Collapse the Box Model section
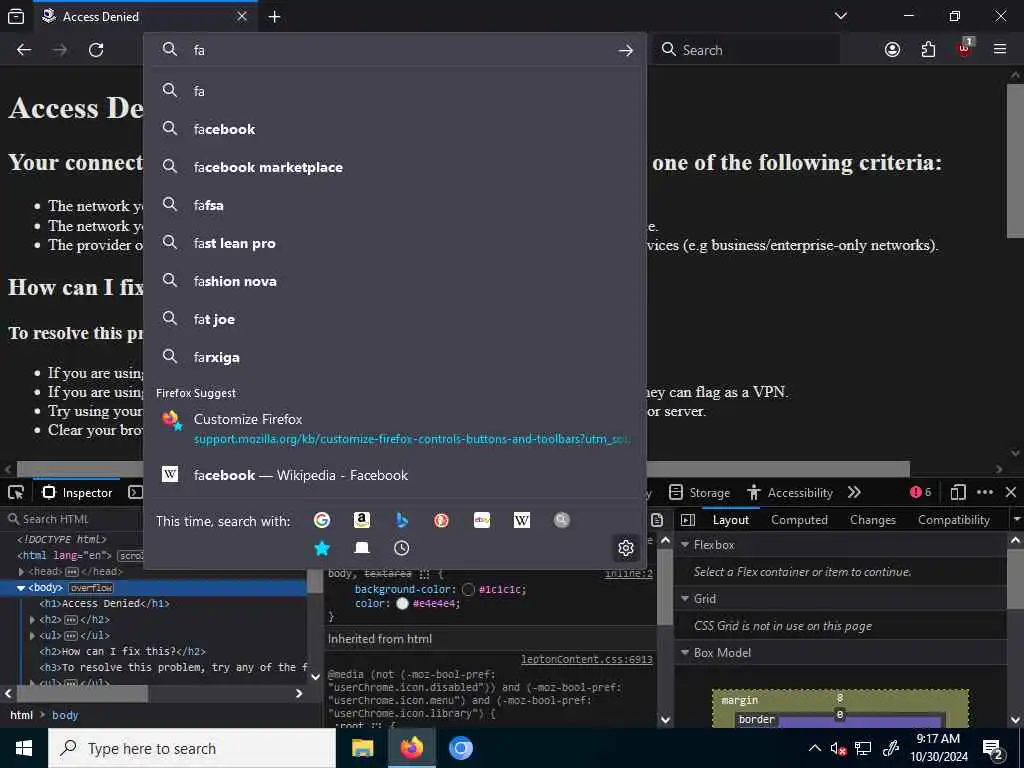This screenshot has height=768, width=1024. 685,653
